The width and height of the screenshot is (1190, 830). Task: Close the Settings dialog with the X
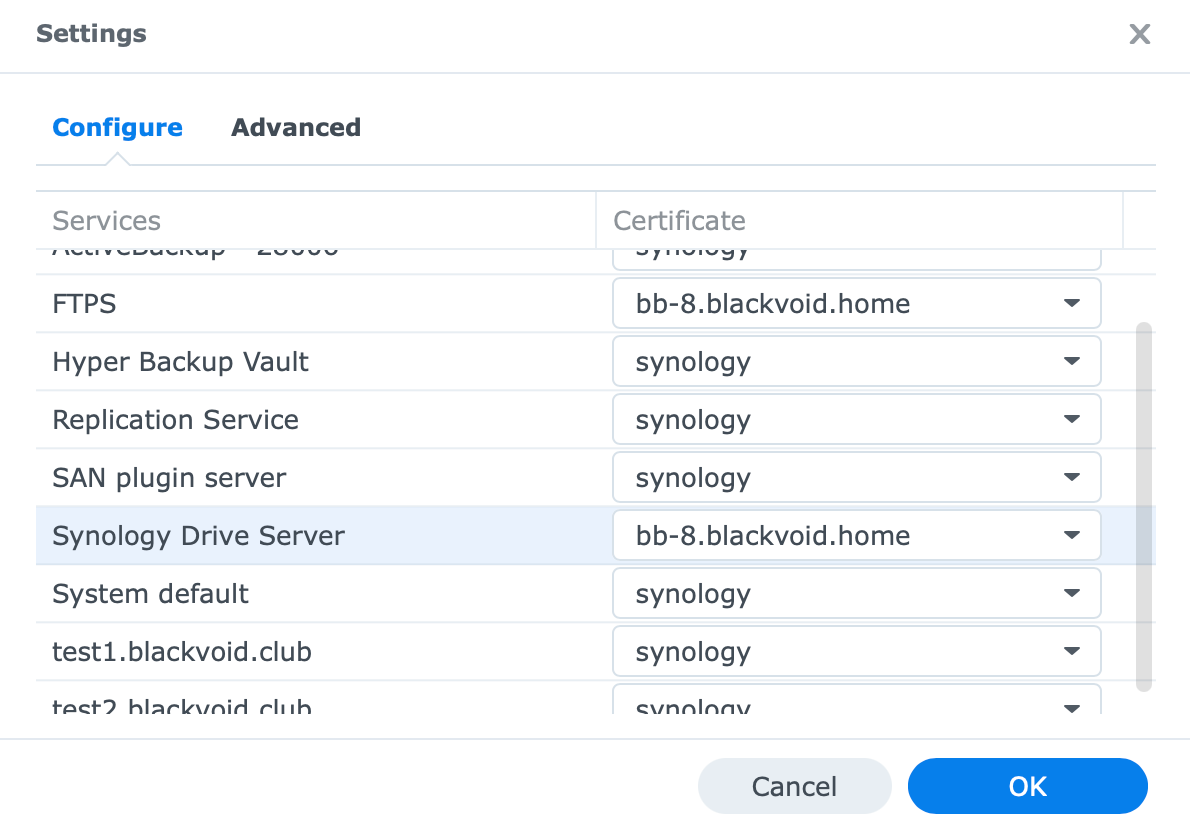[1139, 34]
